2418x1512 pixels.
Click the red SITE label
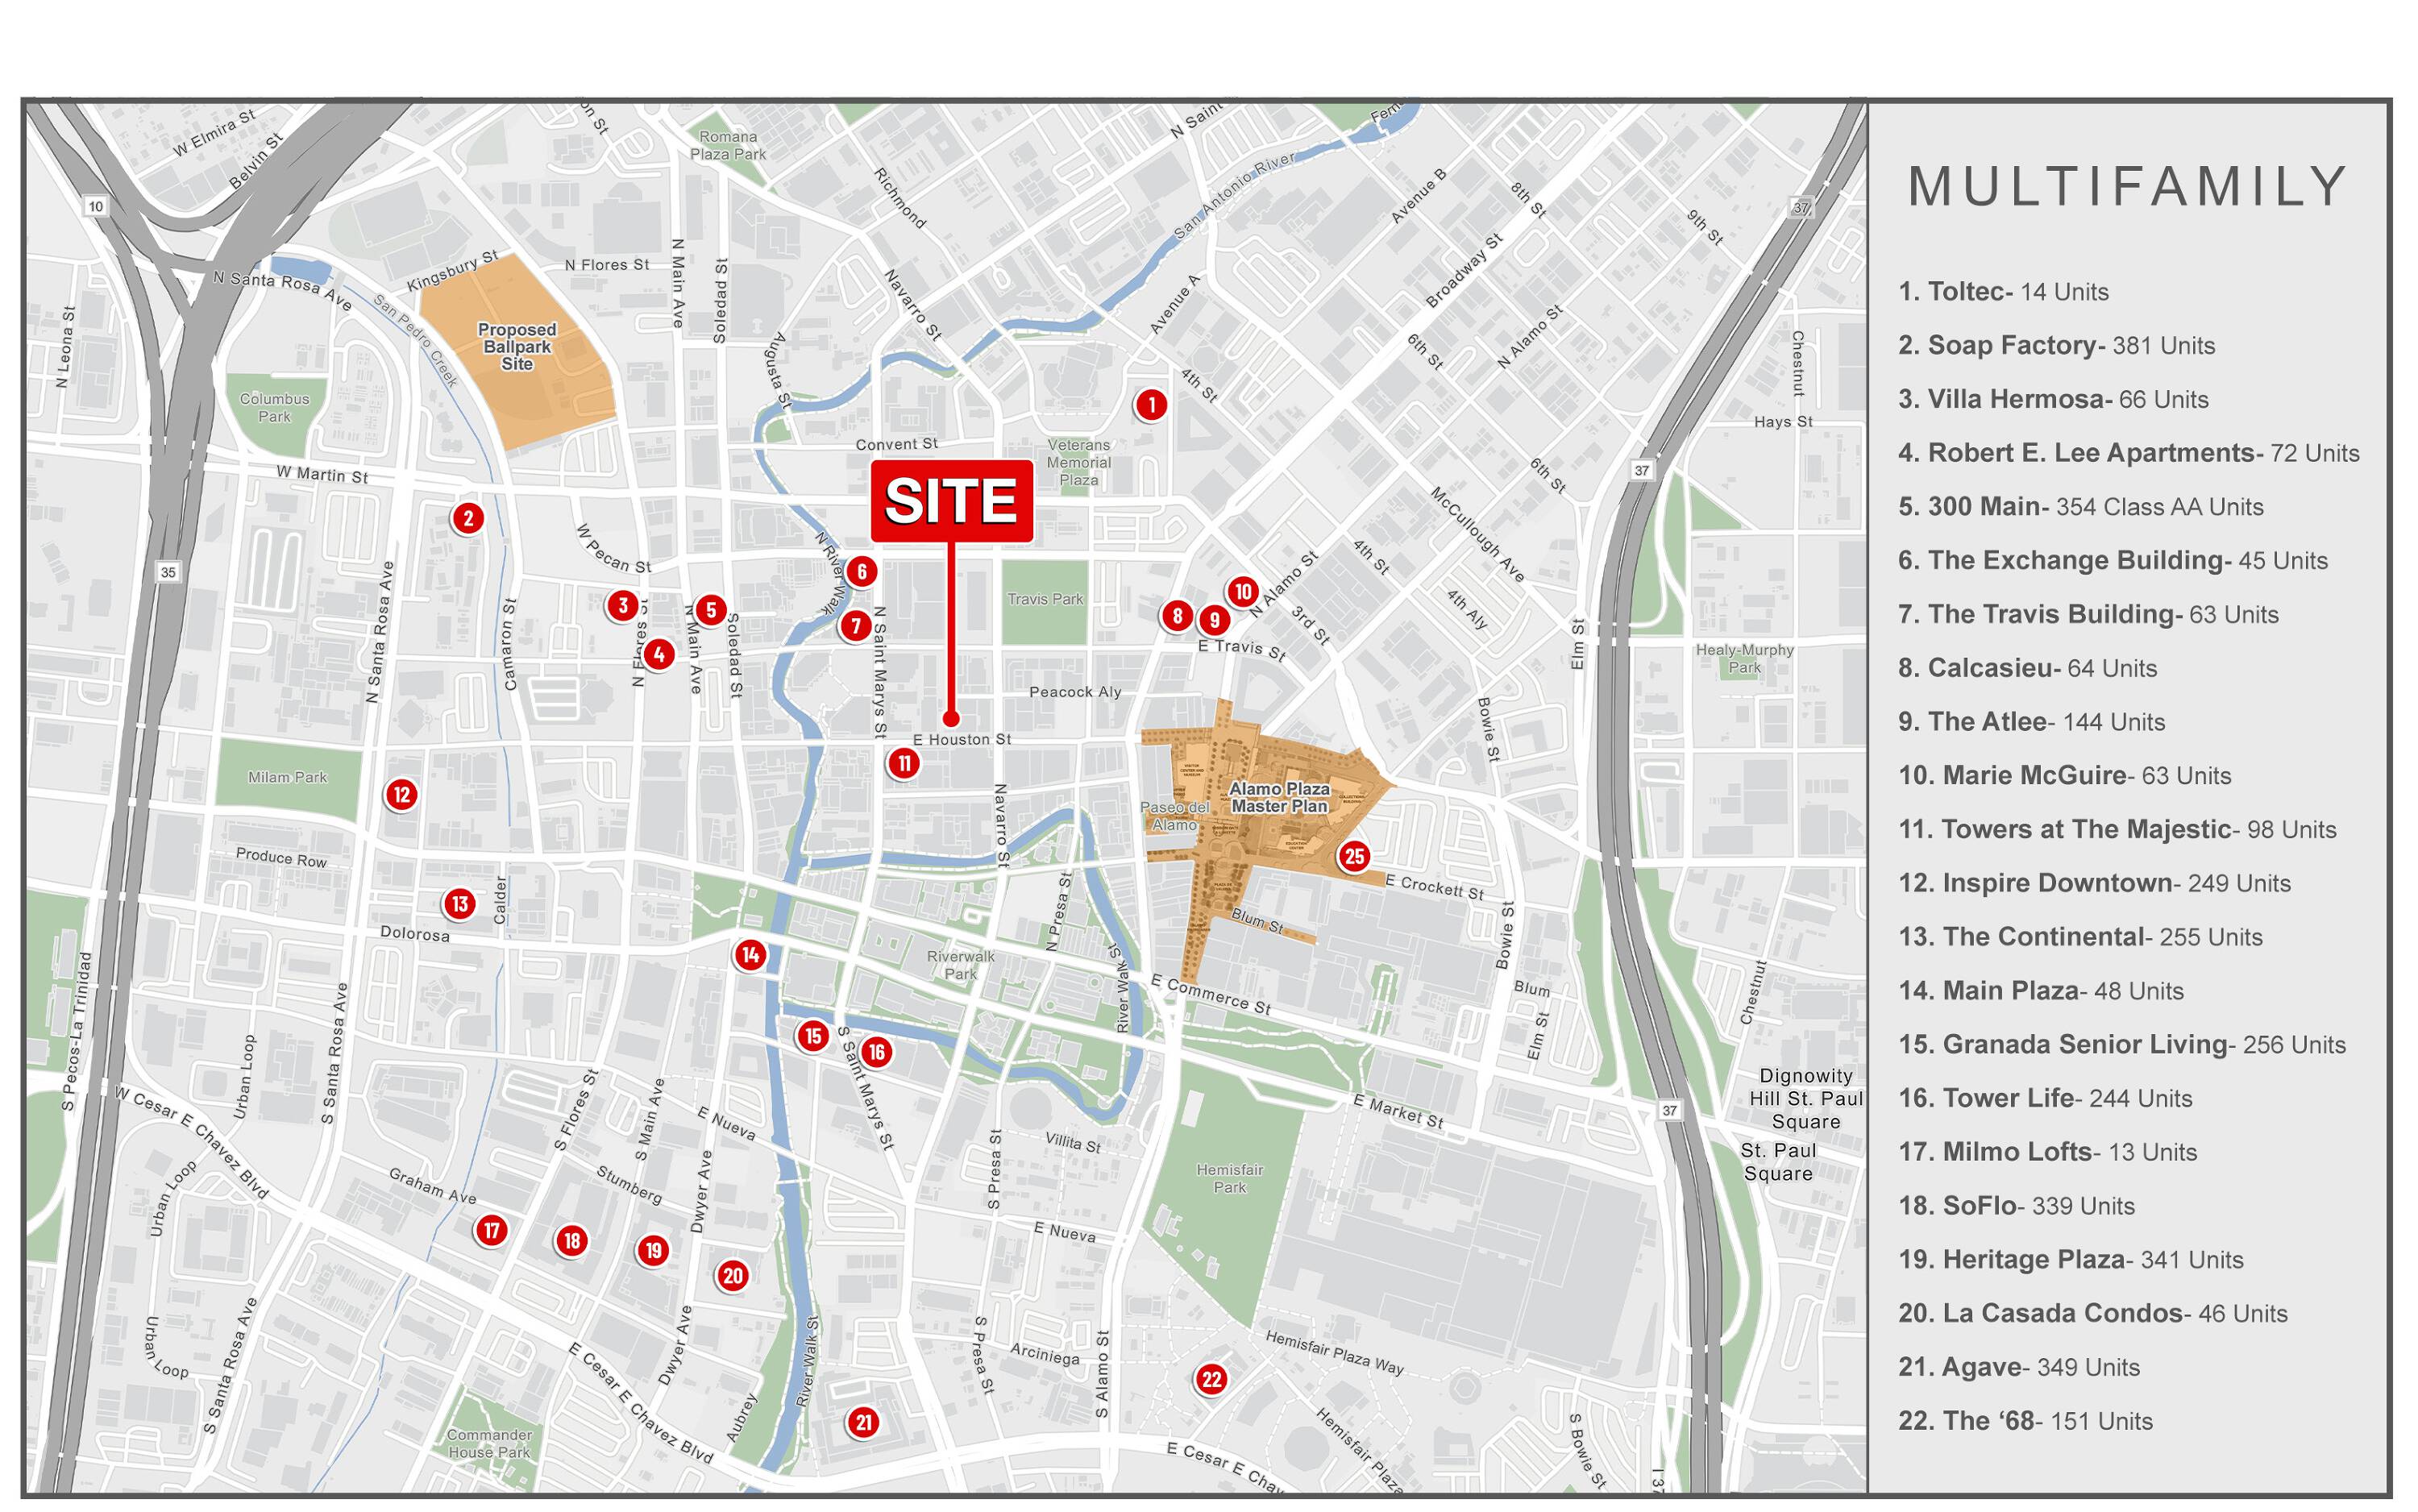951,501
